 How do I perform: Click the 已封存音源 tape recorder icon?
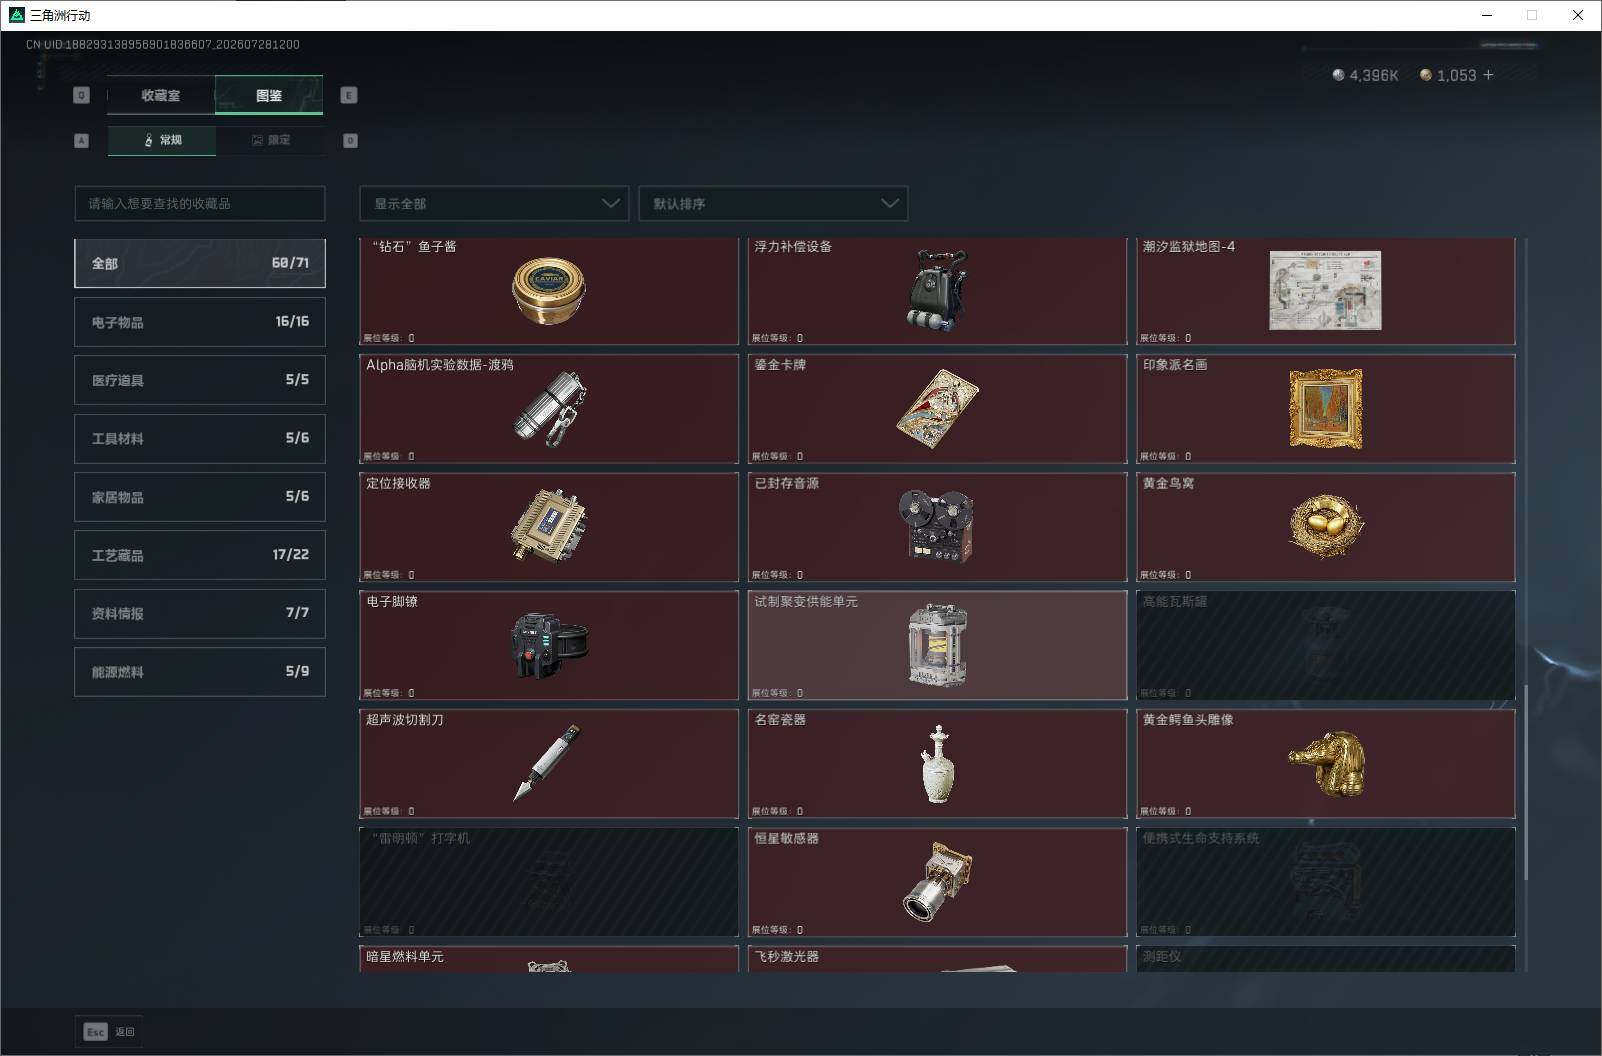pos(937,526)
